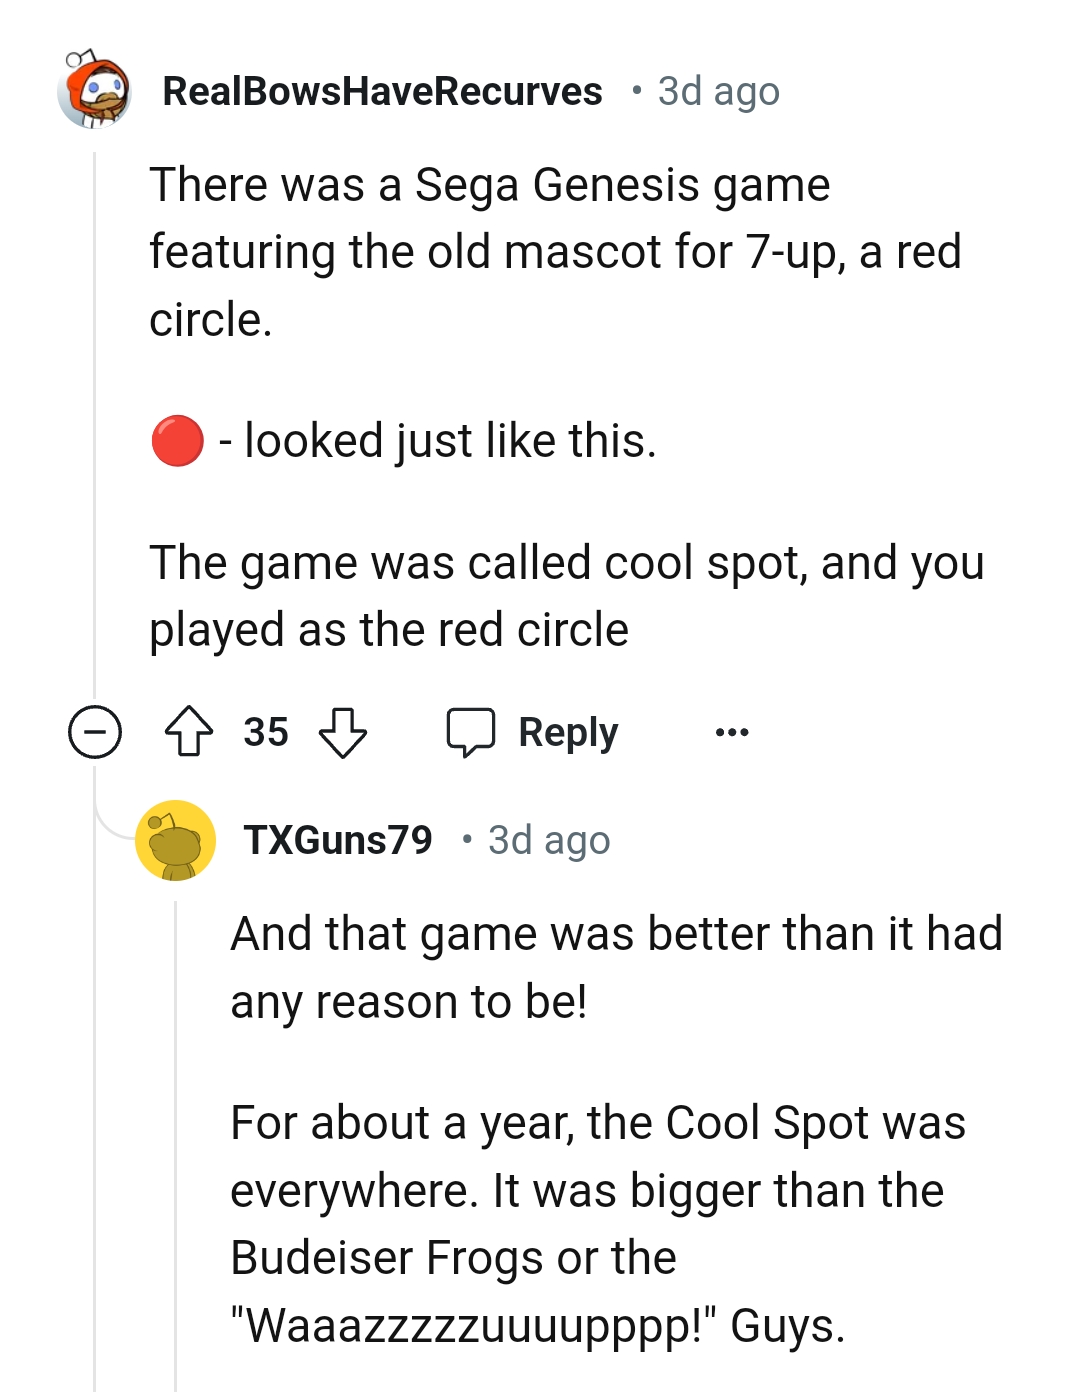Image resolution: width=1080 pixels, height=1392 pixels.
Task: Open the overflow options for the comment
Action: tap(731, 733)
